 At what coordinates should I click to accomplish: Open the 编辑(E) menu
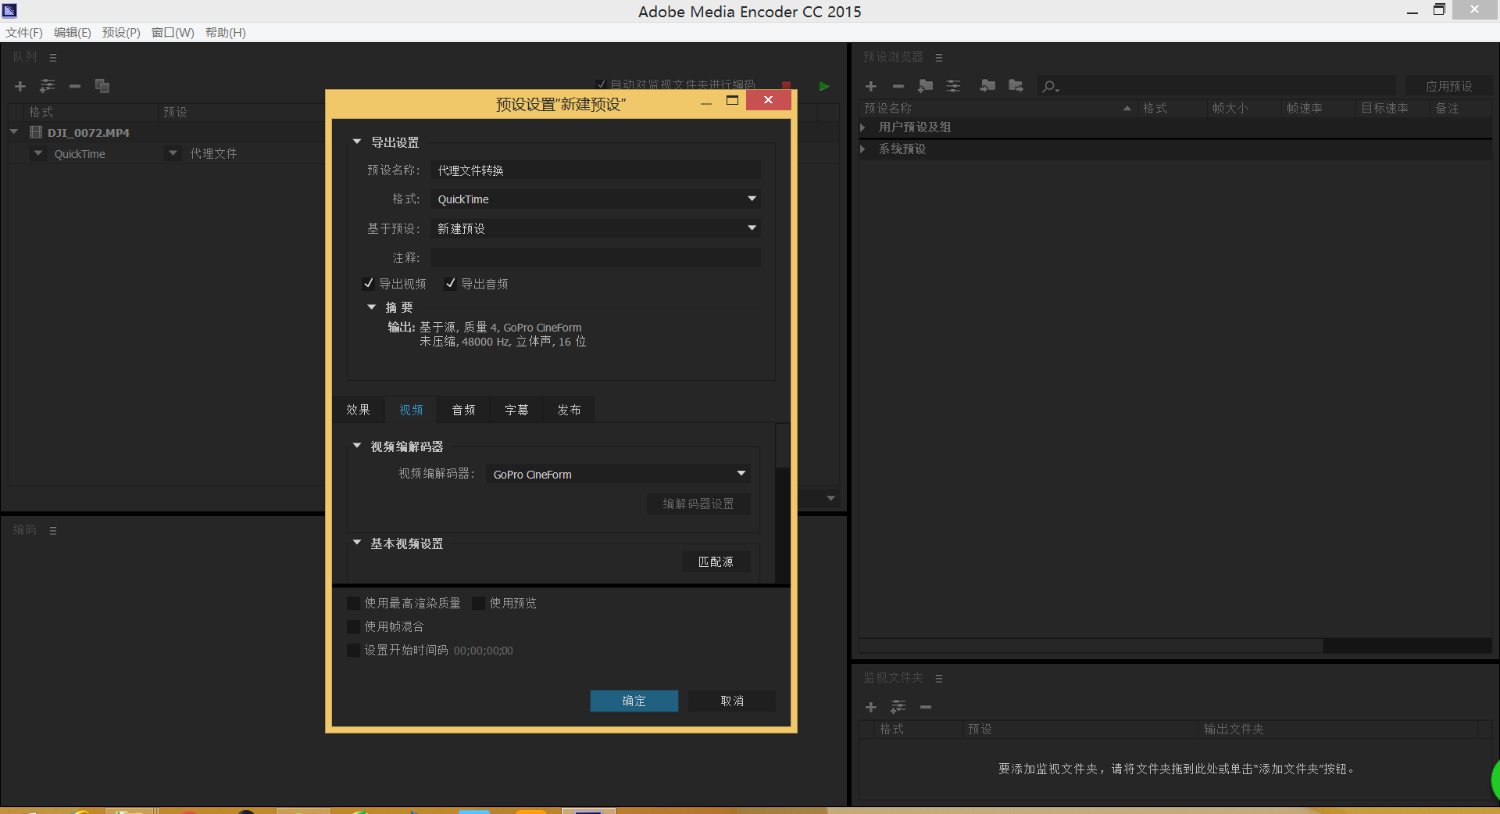click(x=72, y=33)
